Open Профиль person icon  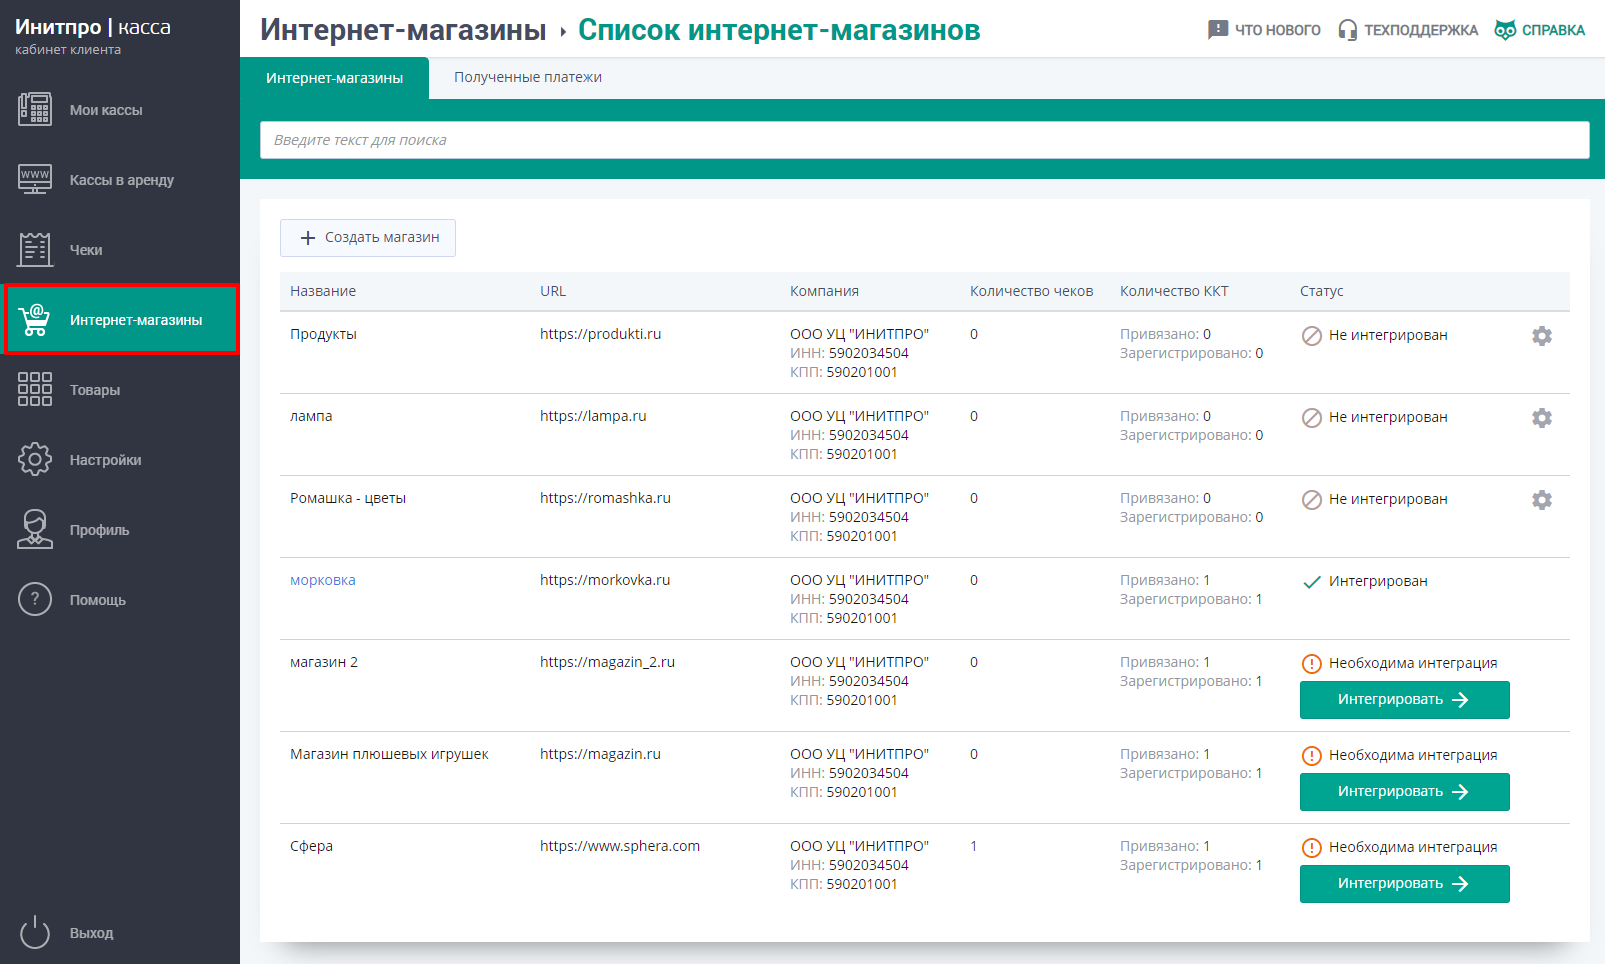[35, 529]
